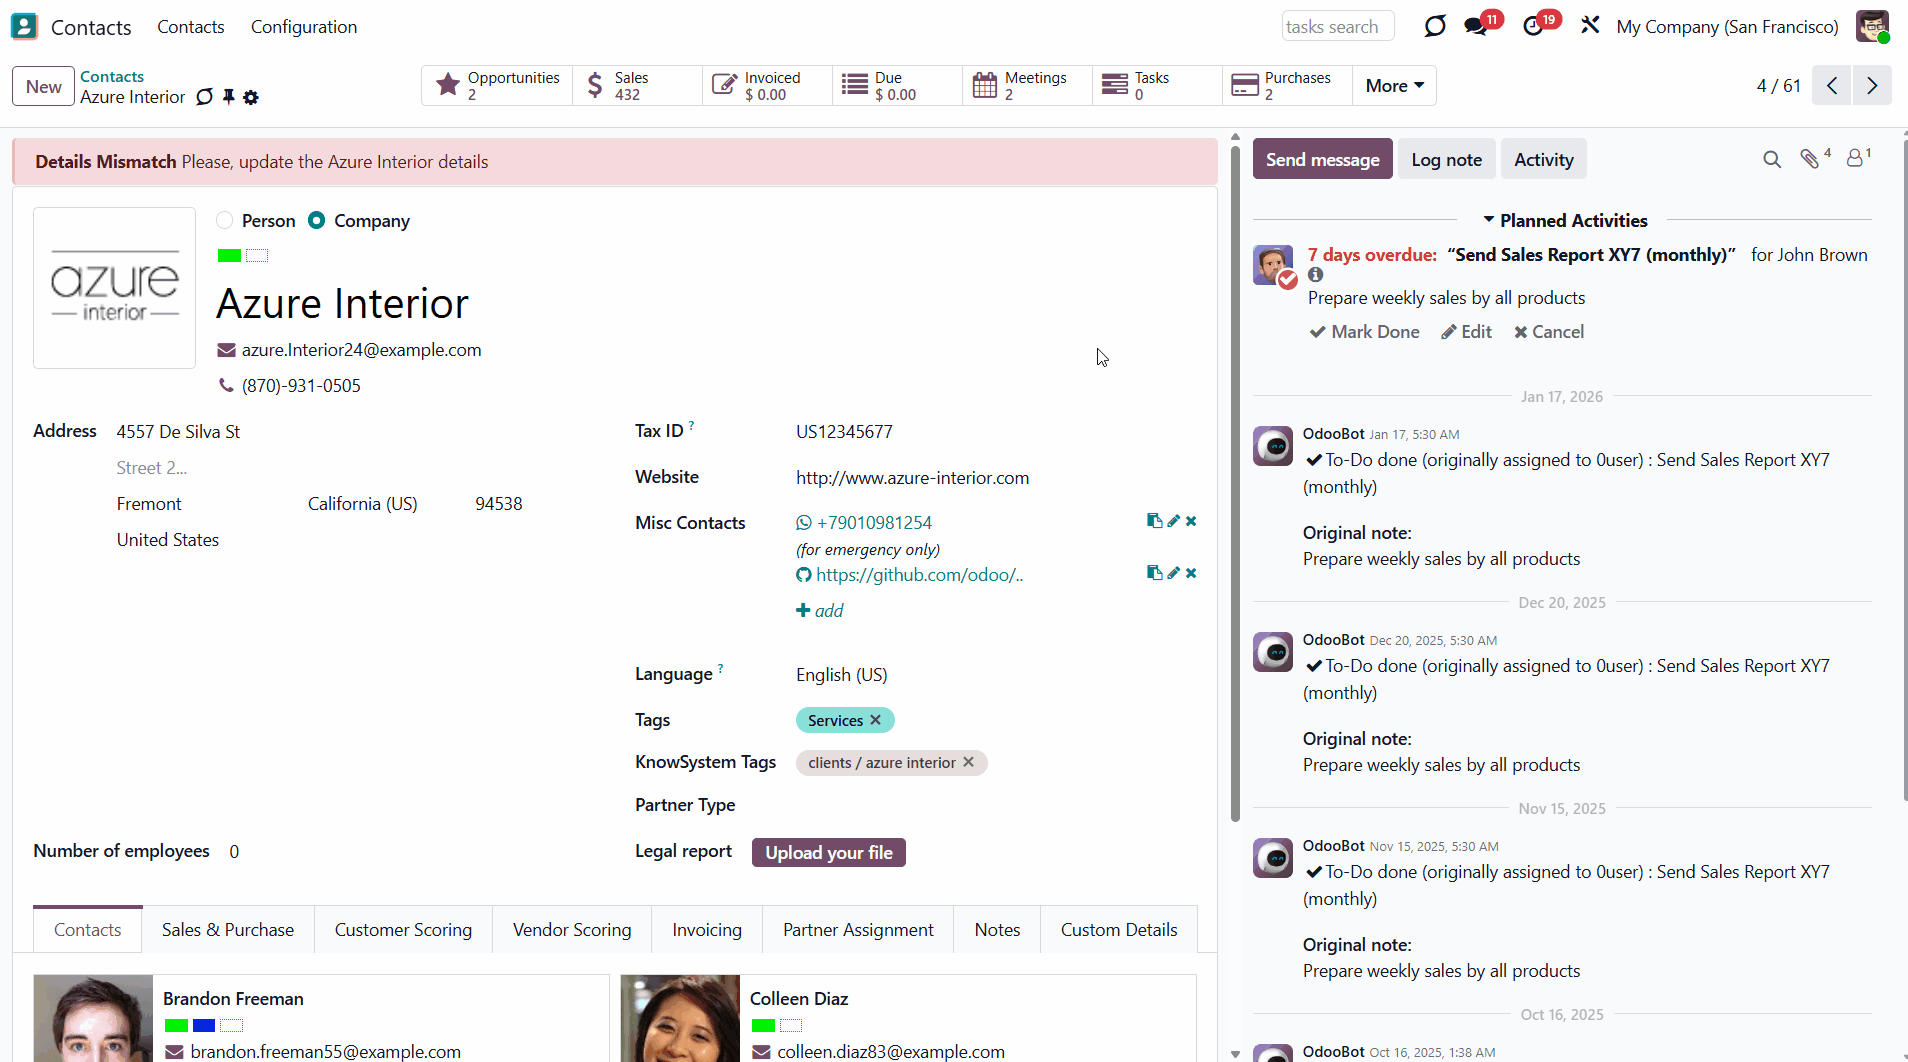This screenshot has height=1062, width=1908.
Task: Open the empty Partner Type dropdown
Action: pyautogui.click(x=995, y=805)
